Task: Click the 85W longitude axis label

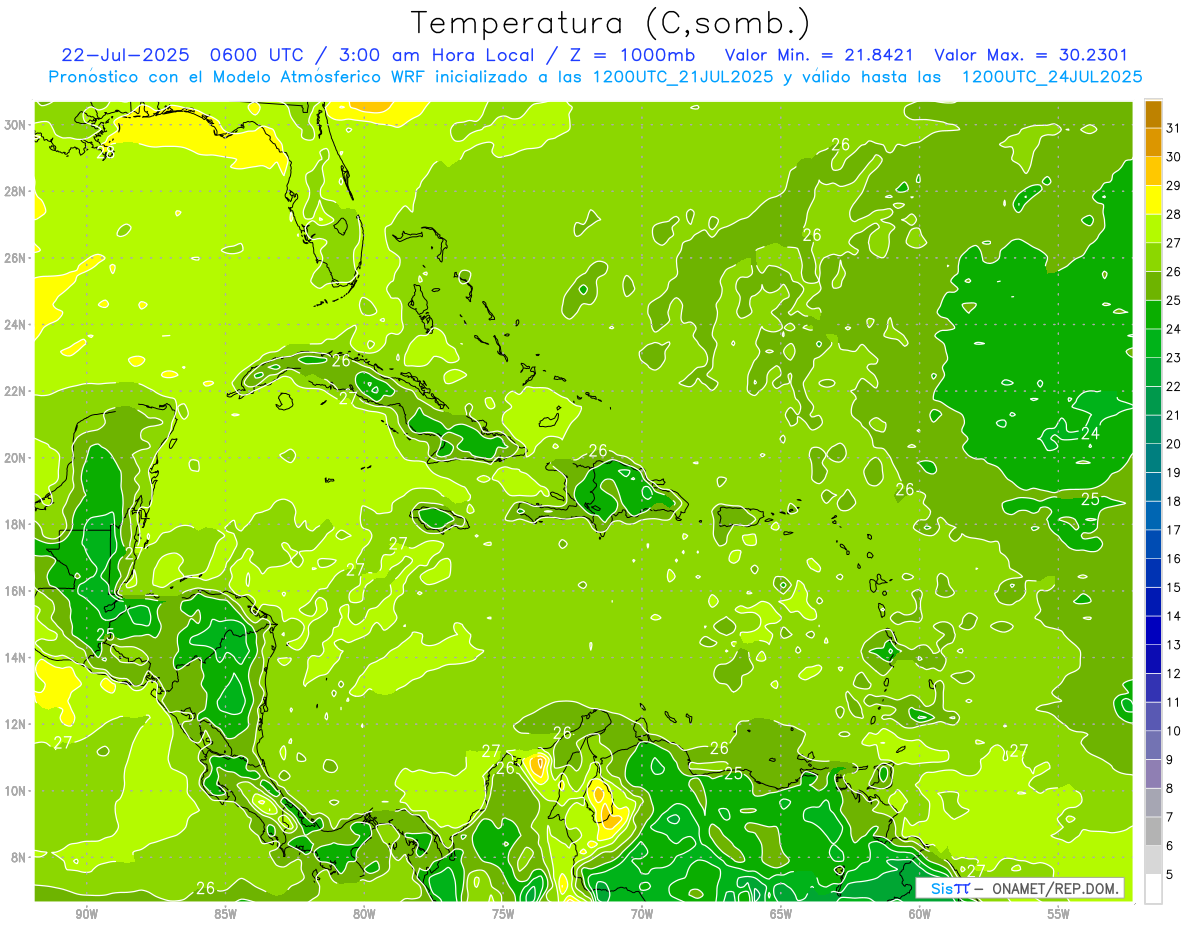Action: point(225,913)
